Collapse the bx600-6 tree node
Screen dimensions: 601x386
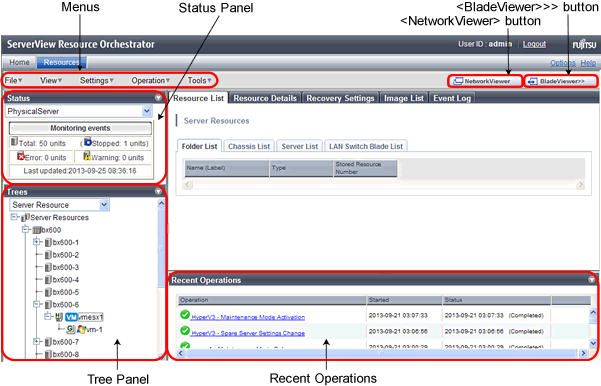(x=37, y=304)
